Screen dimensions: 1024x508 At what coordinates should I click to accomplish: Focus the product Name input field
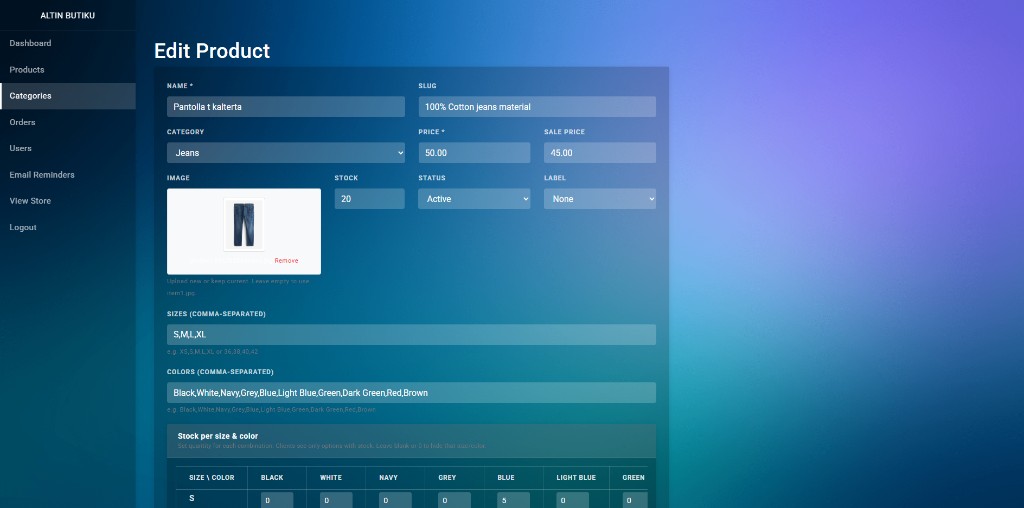click(285, 107)
